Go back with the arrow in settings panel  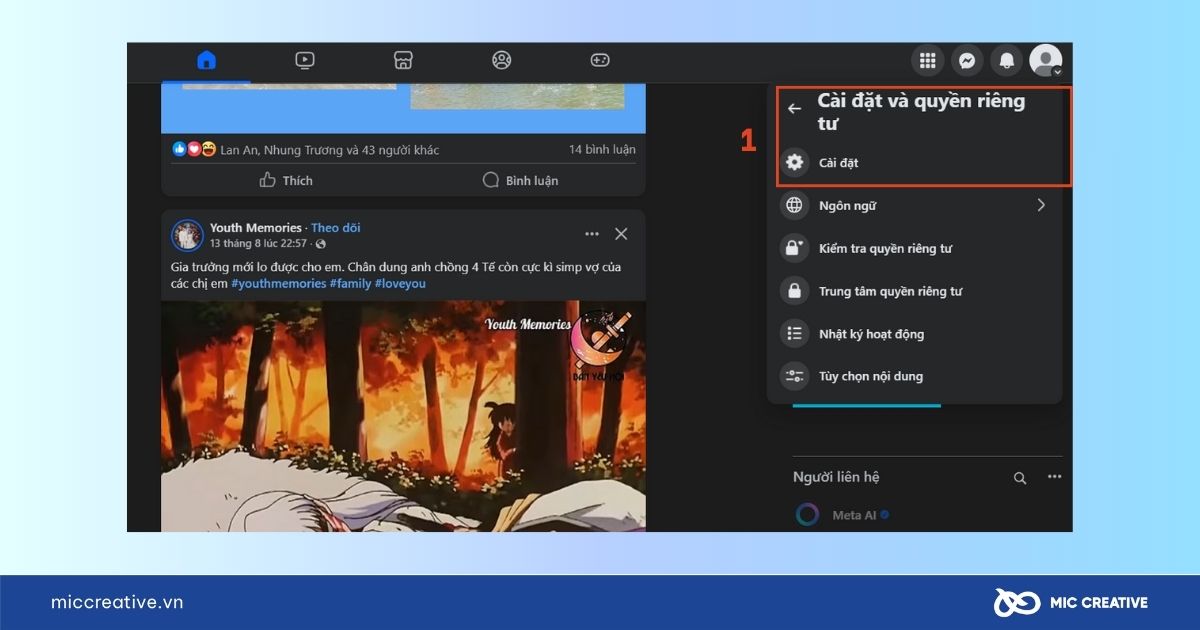coord(794,109)
